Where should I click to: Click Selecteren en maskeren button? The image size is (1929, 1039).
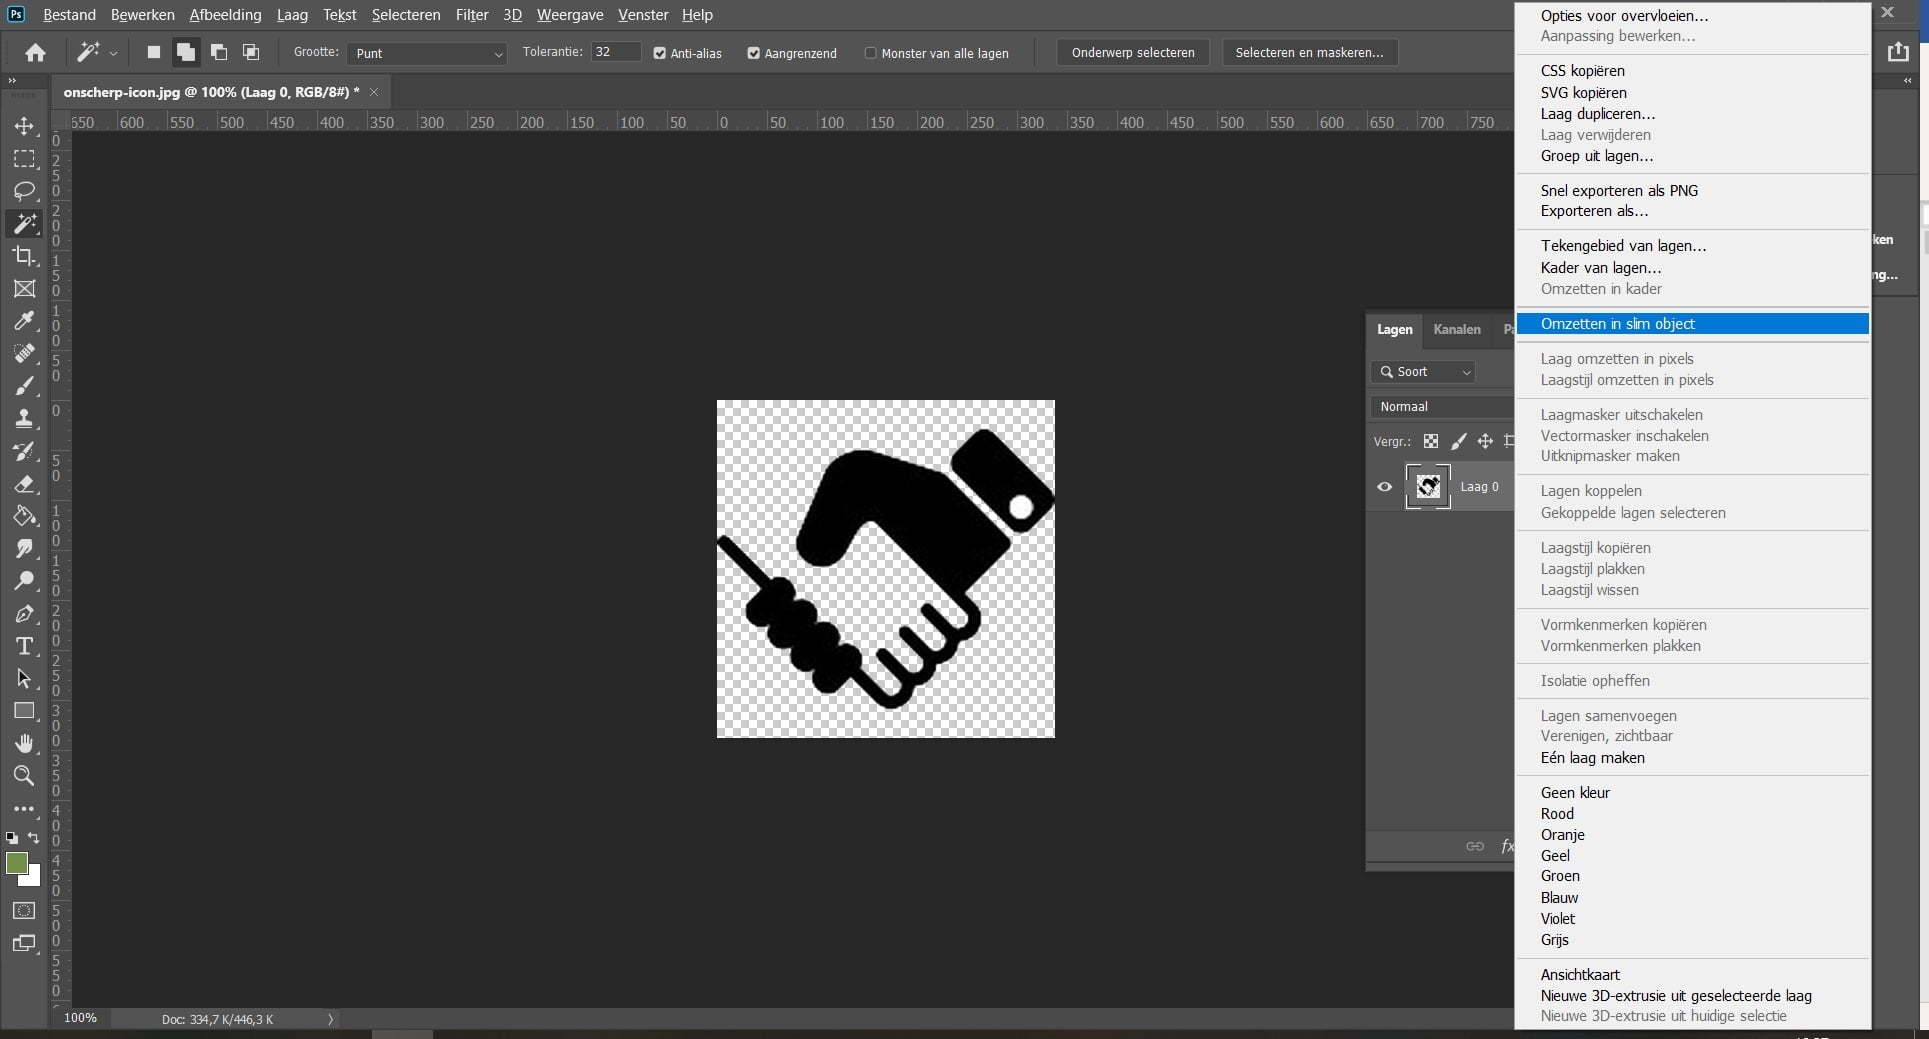(x=1310, y=52)
